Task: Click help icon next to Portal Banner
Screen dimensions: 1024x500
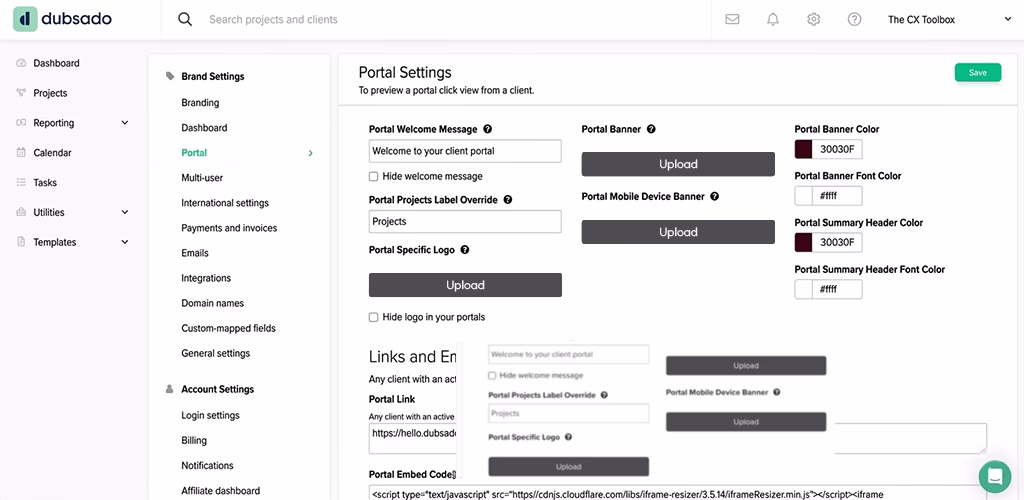Action: tap(651, 129)
